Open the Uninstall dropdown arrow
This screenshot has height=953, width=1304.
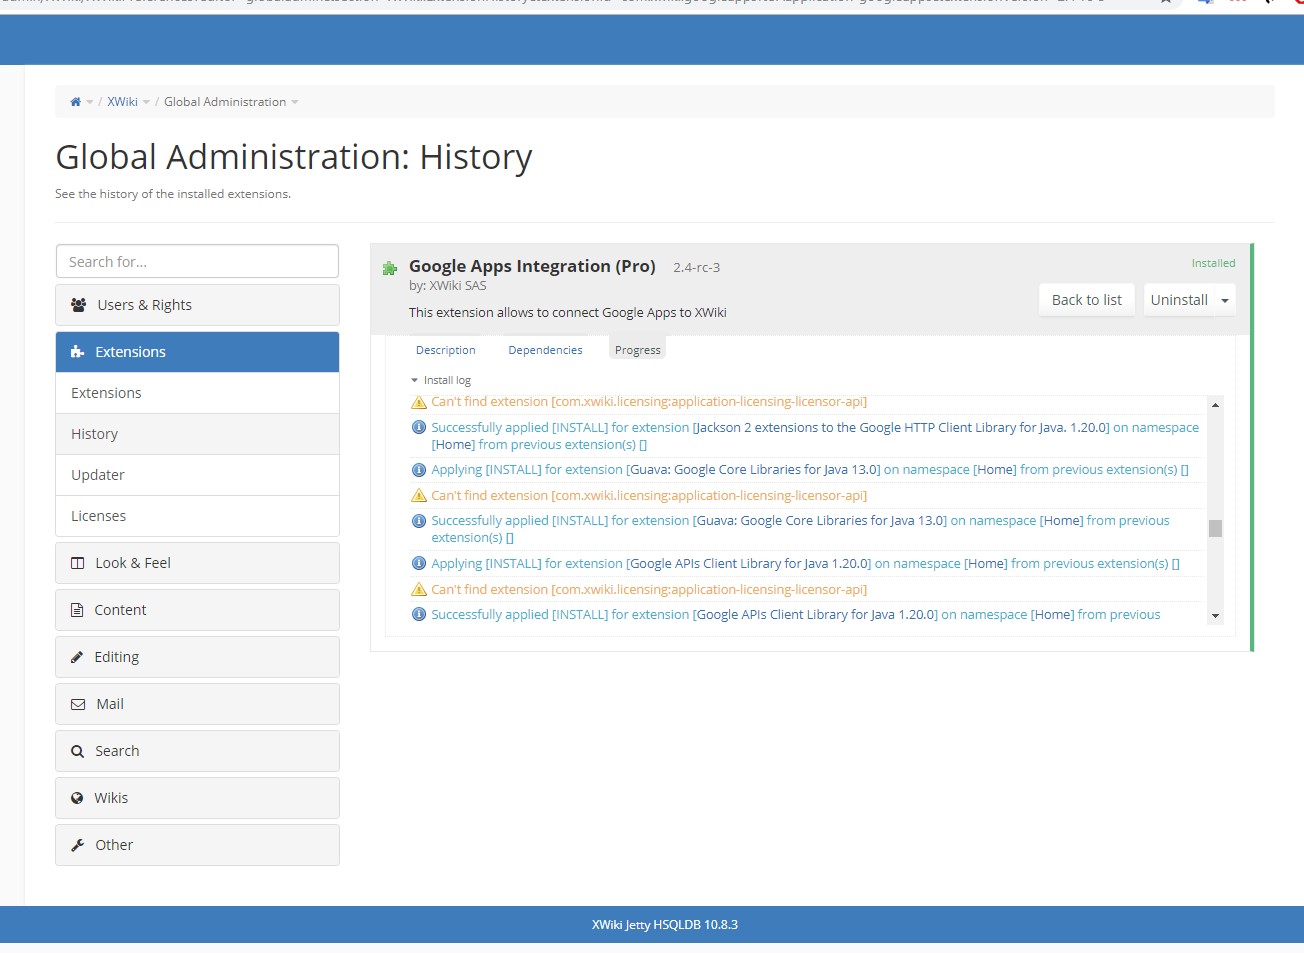[1223, 299]
